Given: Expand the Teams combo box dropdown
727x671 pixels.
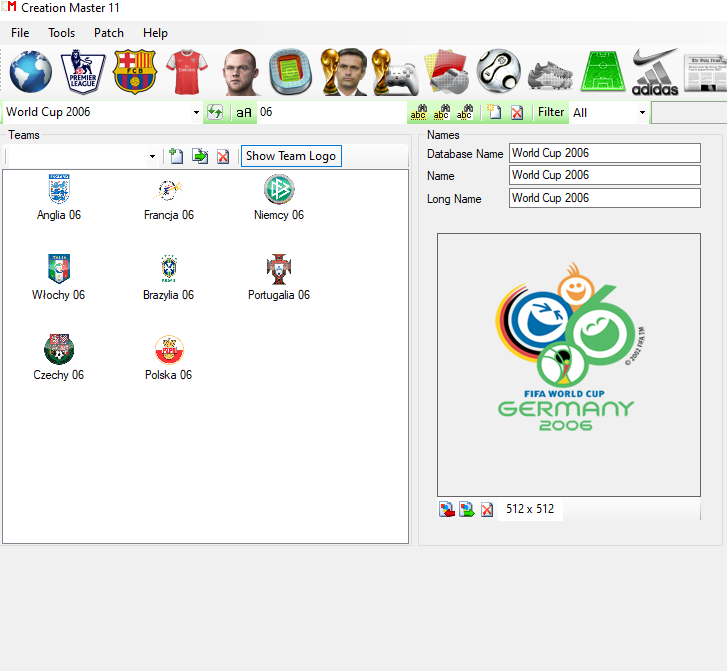Looking at the screenshot, I should point(152,157).
